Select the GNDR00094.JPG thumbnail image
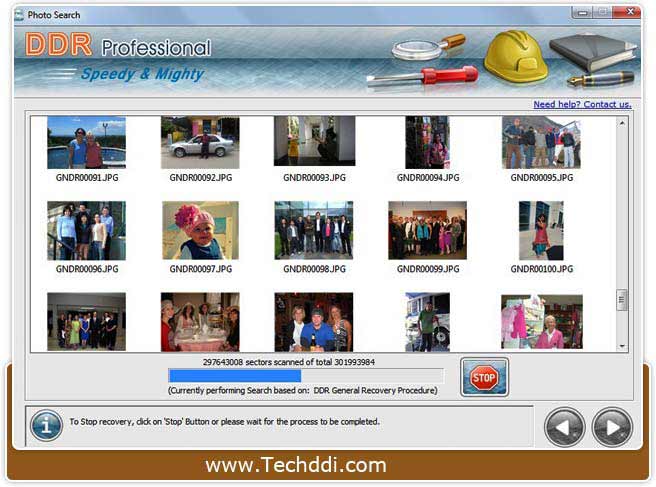This screenshot has height=487, width=656. (428, 142)
